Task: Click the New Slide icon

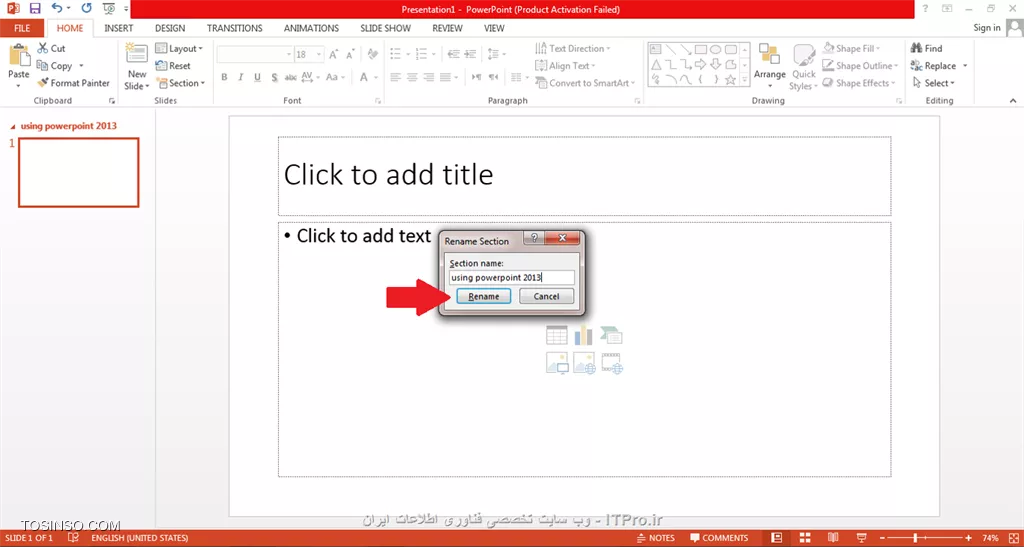Action: 136,54
